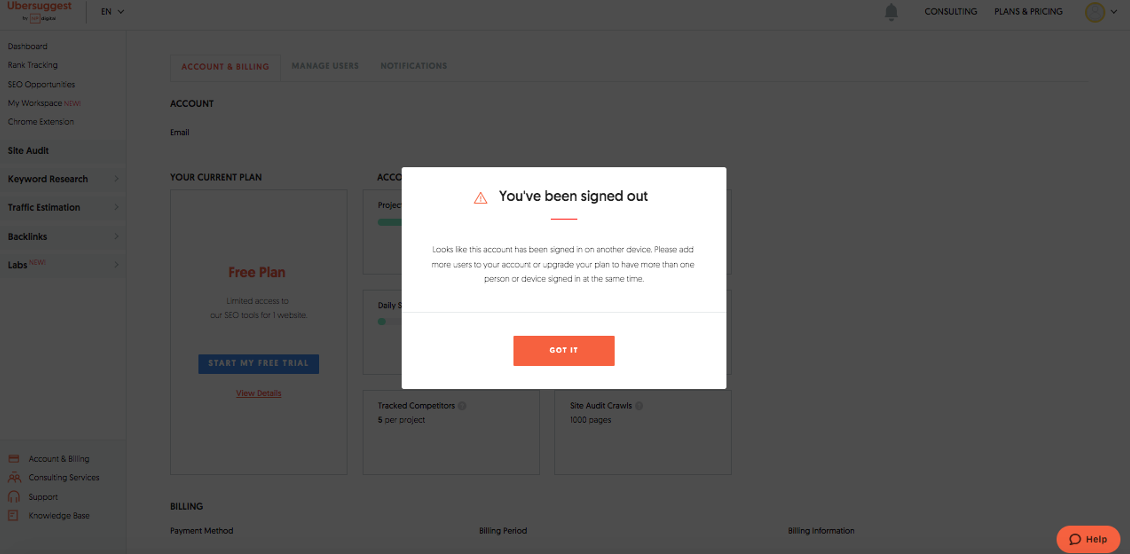Click the Consulting Services people icon

[x=14, y=478]
